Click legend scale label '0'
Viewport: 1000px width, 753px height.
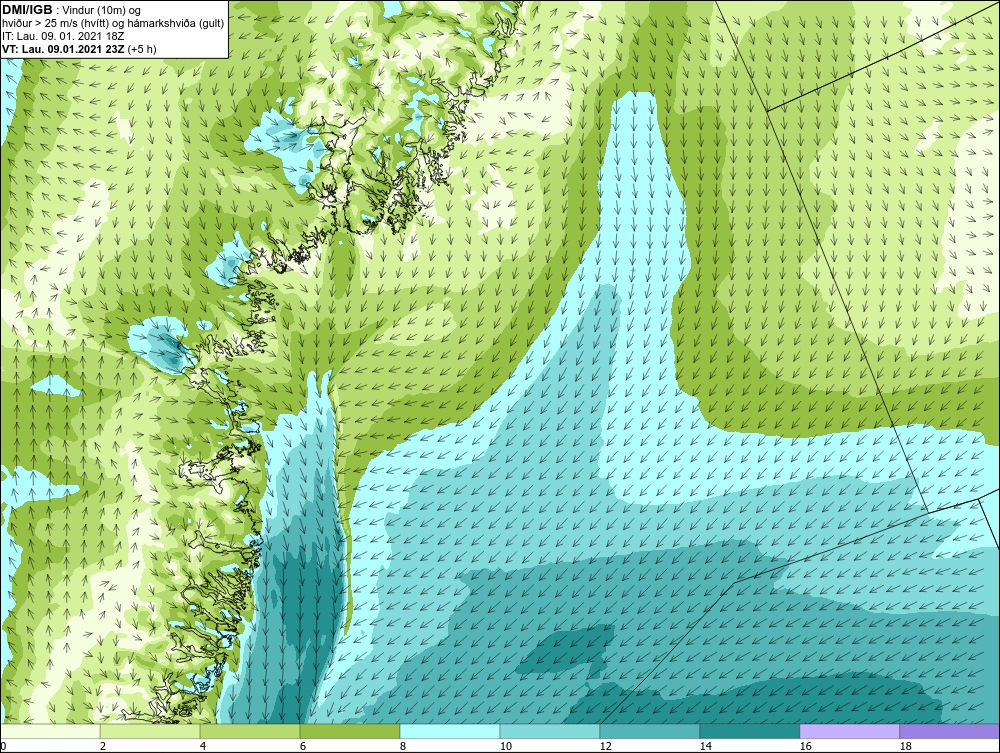(x=4, y=746)
